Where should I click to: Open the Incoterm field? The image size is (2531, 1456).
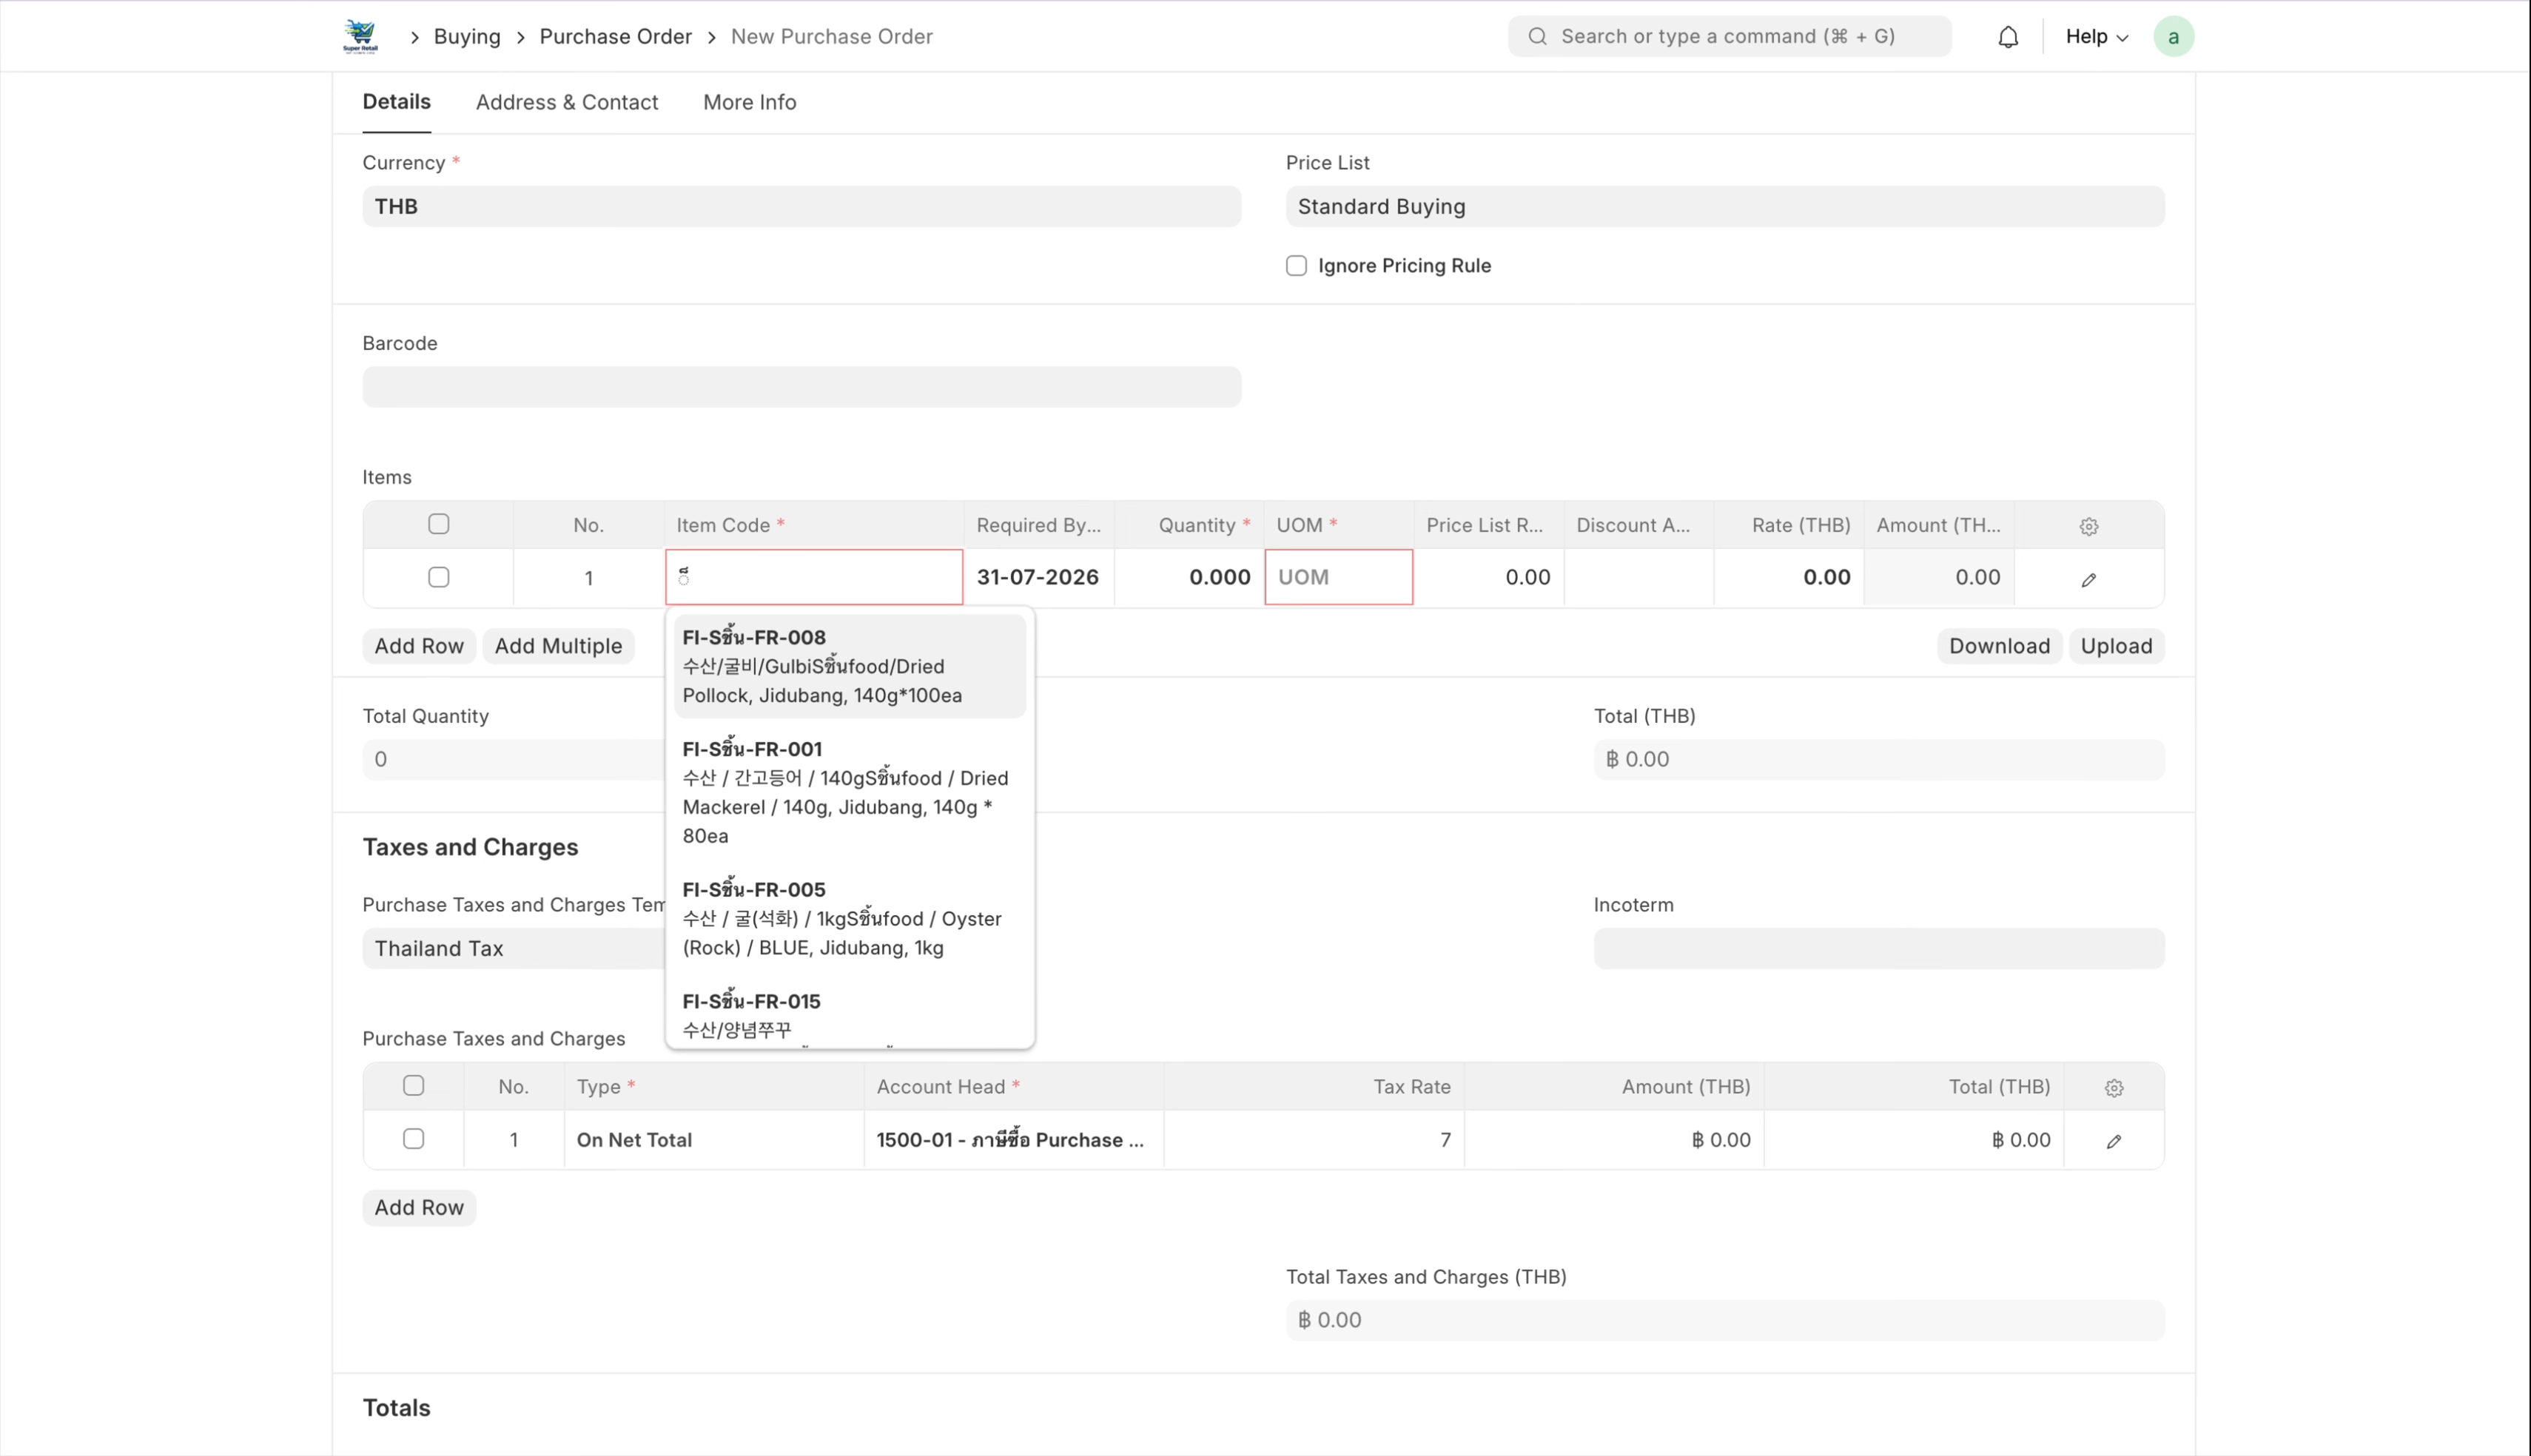point(1879,948)
